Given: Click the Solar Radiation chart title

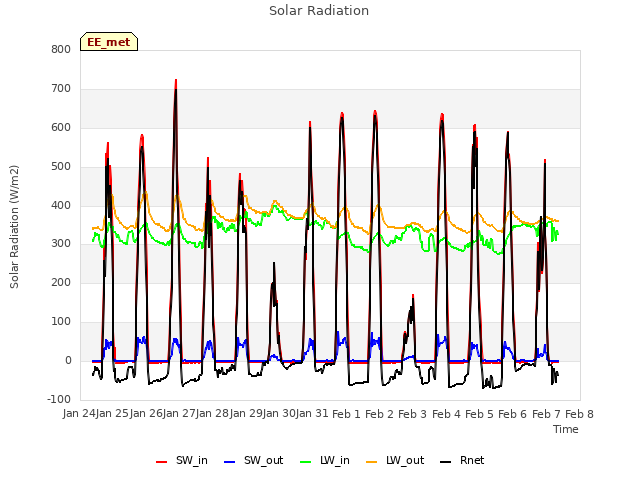Looking at the screenshot, I should coord(319,11).
